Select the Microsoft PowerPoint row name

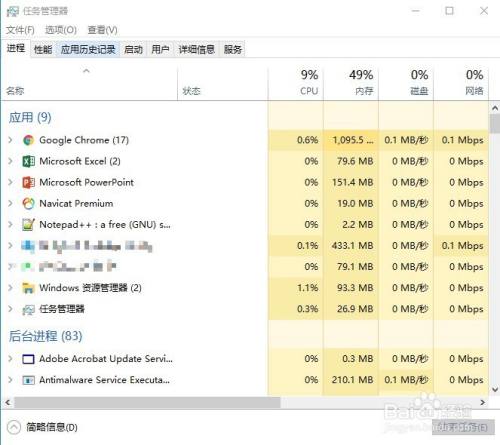[x=86, y=182]
